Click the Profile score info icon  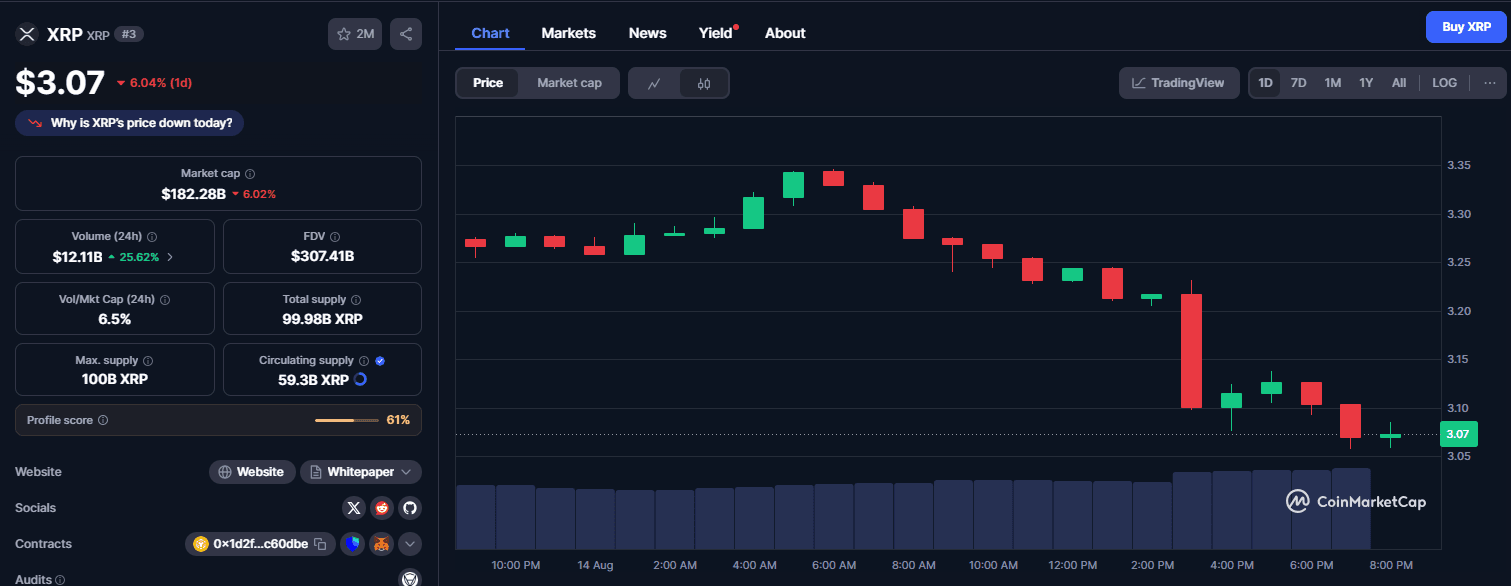pos(103,421)
